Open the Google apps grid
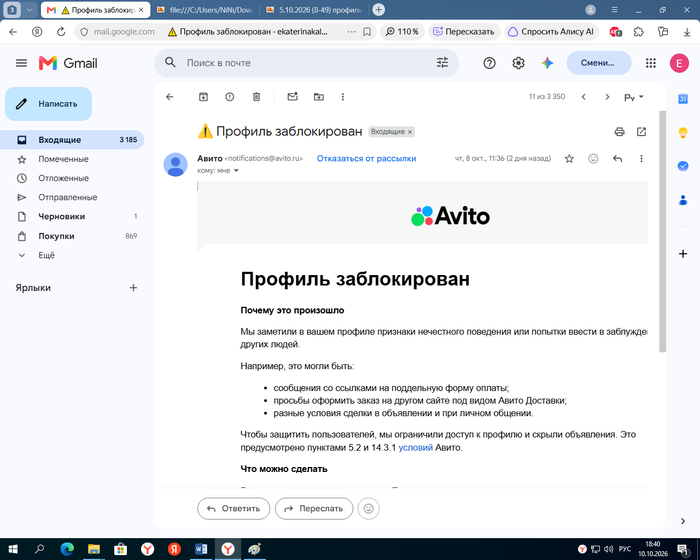The image size is (700, 560). [x=651, y=63]
